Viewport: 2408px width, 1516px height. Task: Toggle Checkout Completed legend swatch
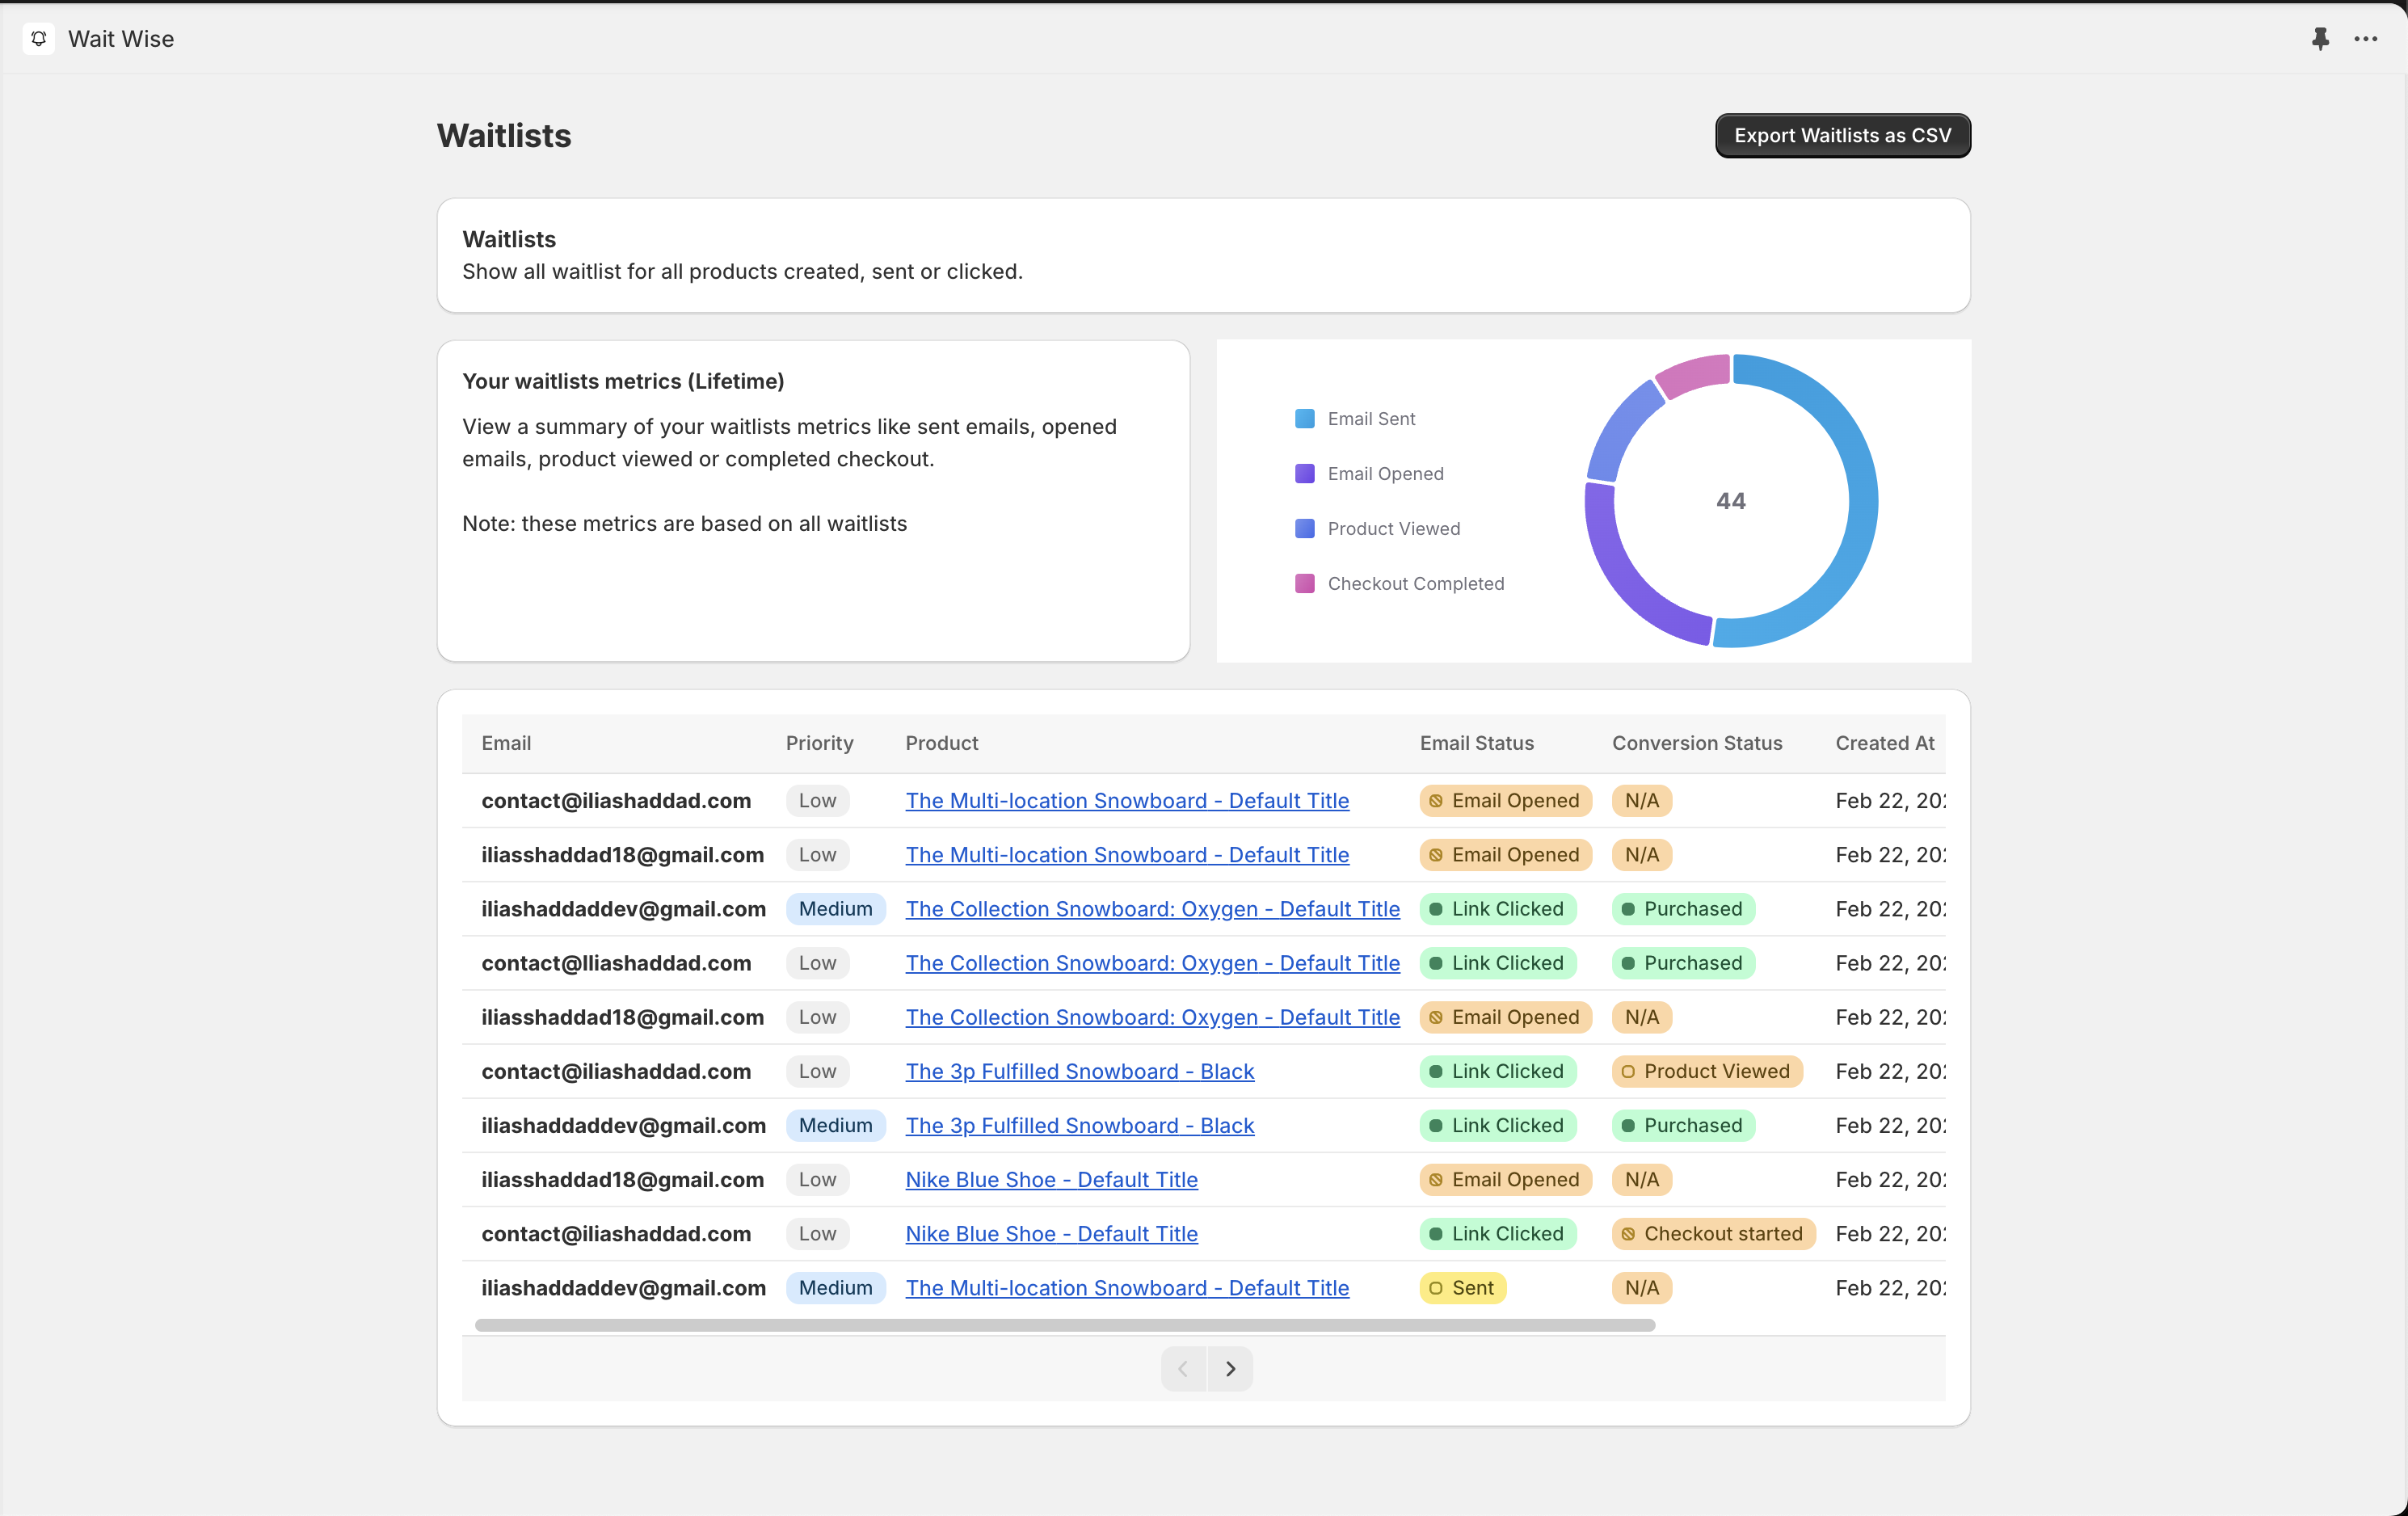pos(1304,583)
